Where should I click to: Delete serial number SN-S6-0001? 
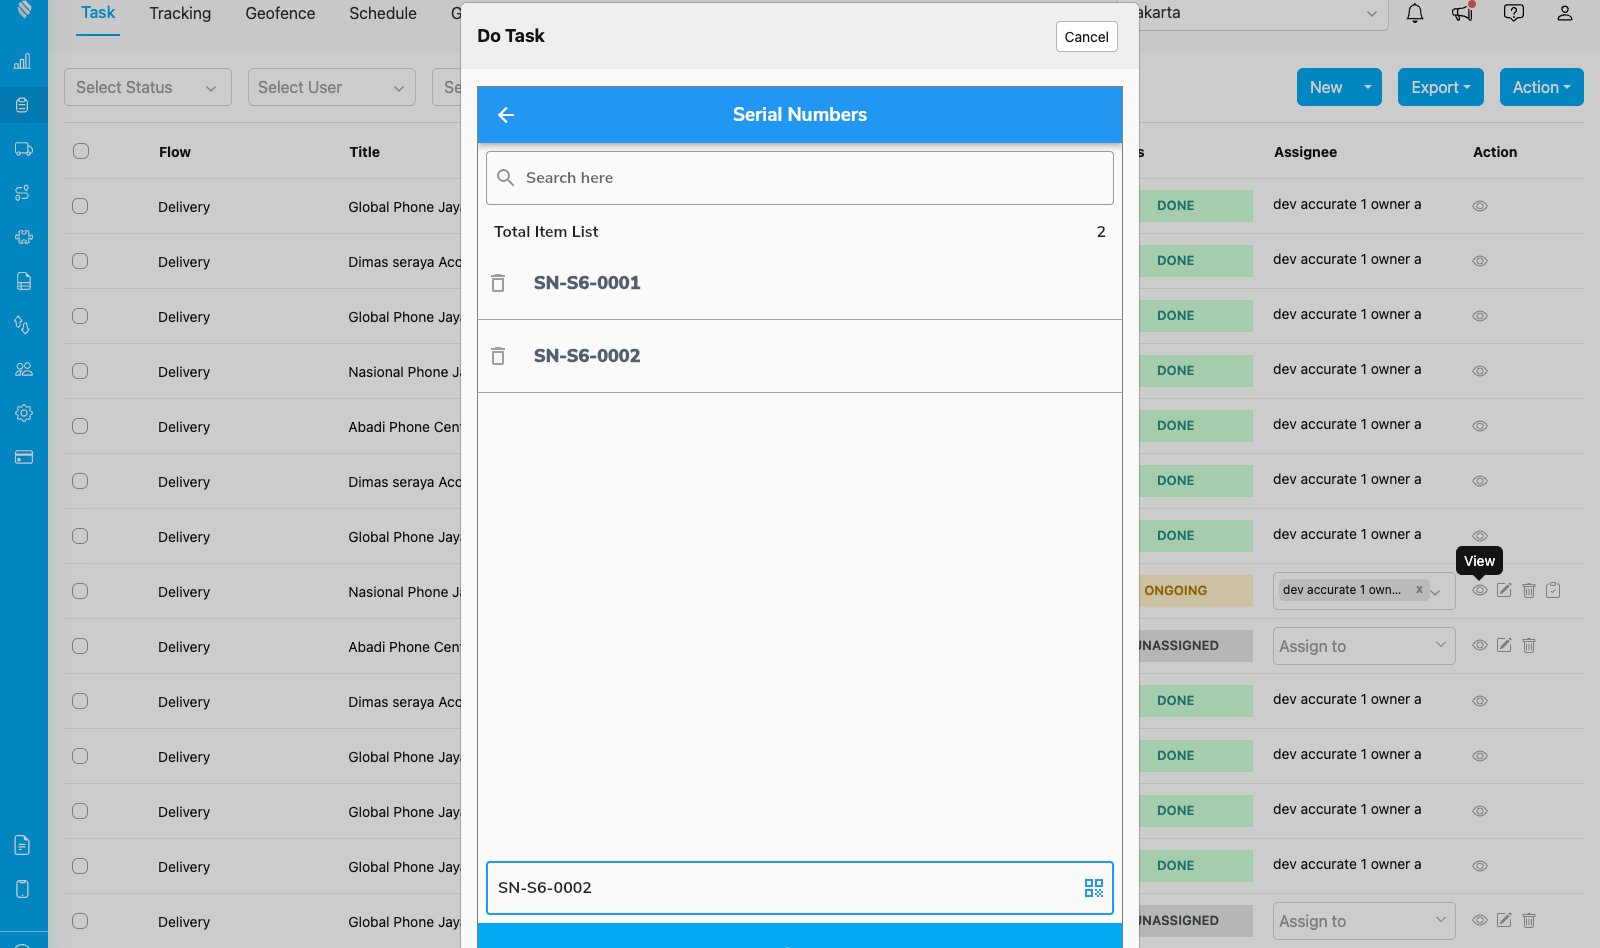498,283
